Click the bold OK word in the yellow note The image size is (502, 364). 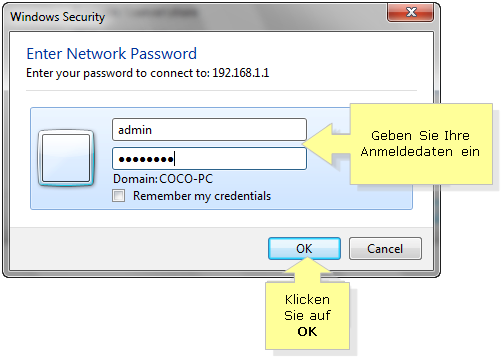(307, 332)
